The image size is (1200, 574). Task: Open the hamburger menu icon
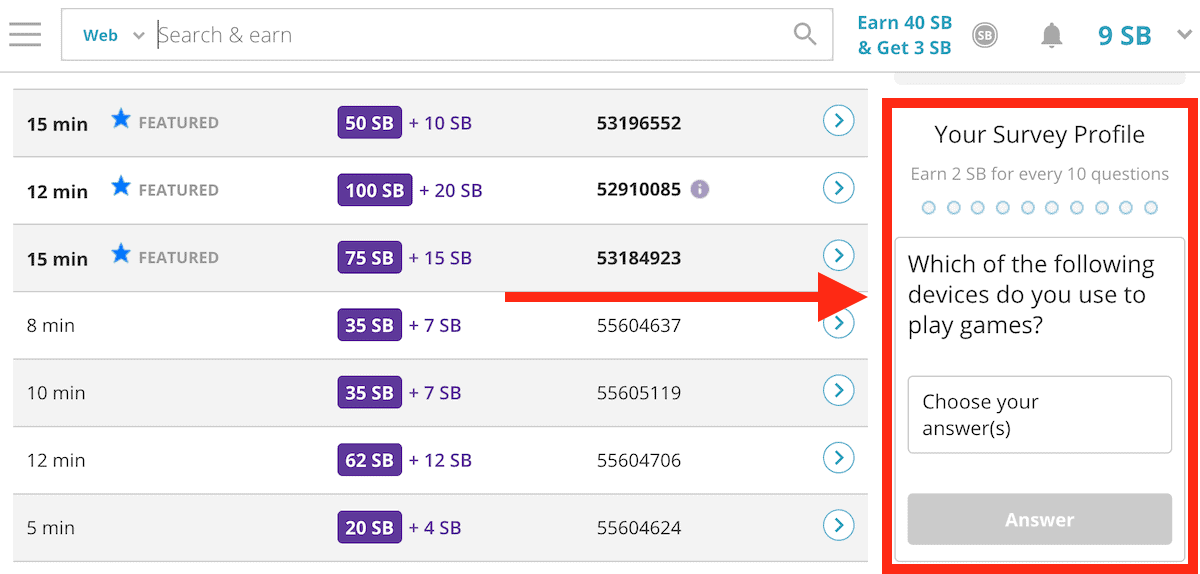[x=25, y=34]
